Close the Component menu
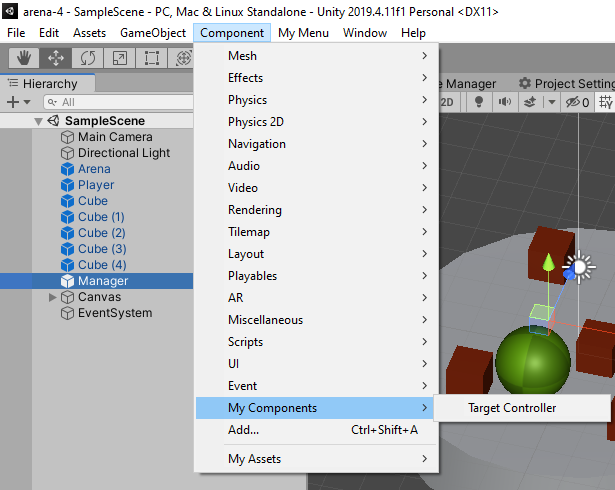This screenshot has width=615, height=490. point(232,33)
